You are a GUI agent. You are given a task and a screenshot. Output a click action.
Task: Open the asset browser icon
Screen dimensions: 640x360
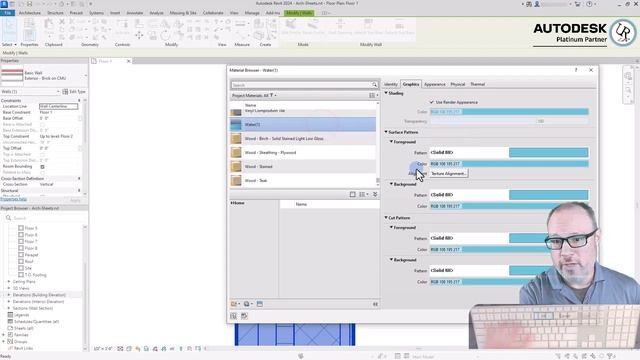260,304
